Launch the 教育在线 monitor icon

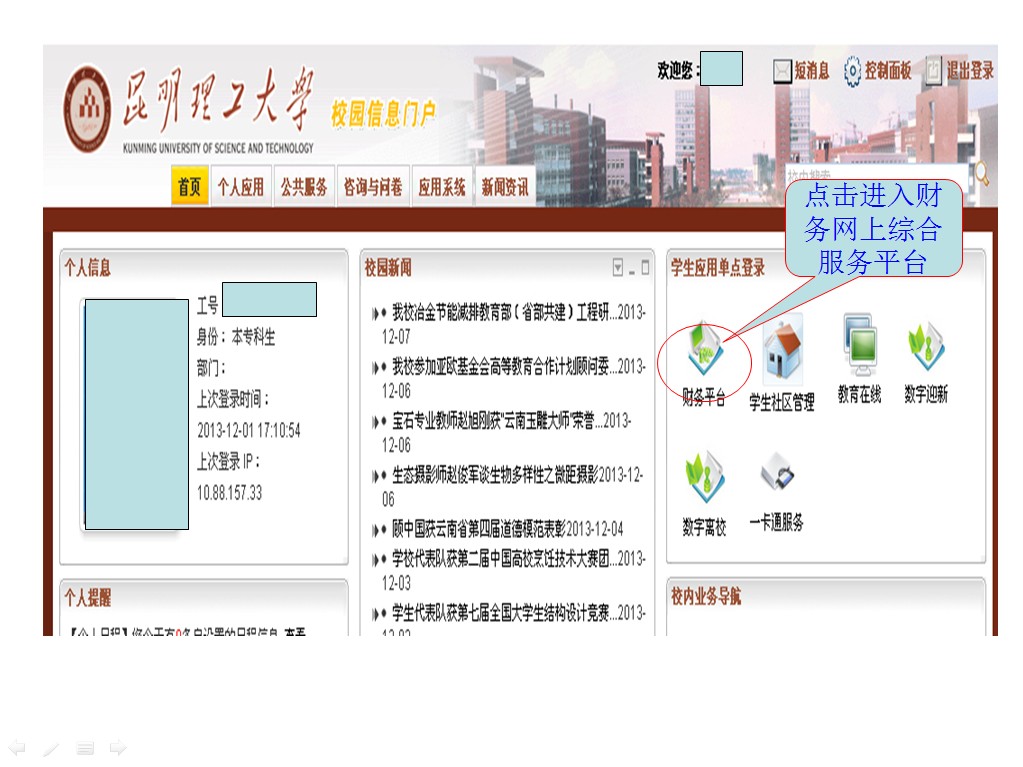point(859,347)
